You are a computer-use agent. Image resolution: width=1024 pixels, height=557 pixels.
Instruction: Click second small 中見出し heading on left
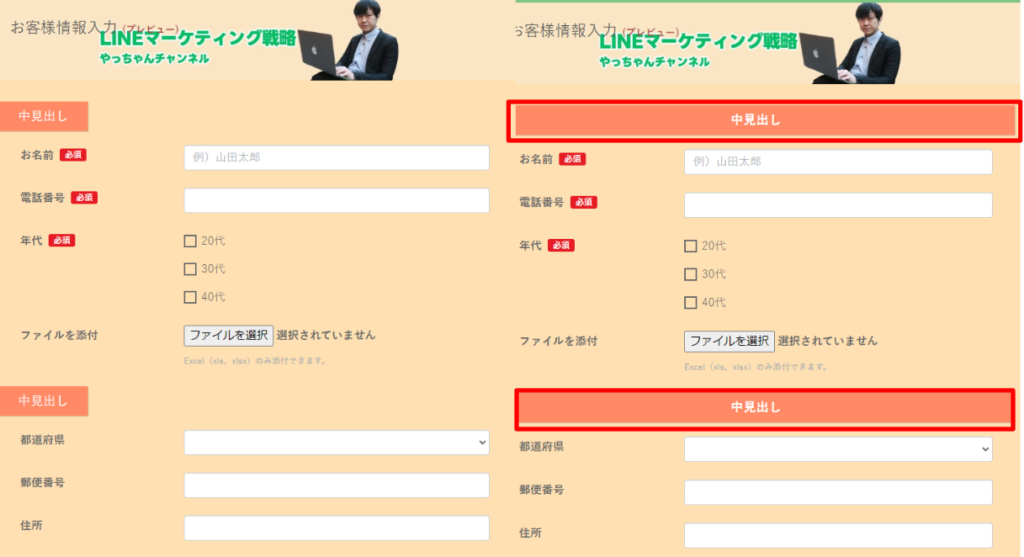click(44, 401)
